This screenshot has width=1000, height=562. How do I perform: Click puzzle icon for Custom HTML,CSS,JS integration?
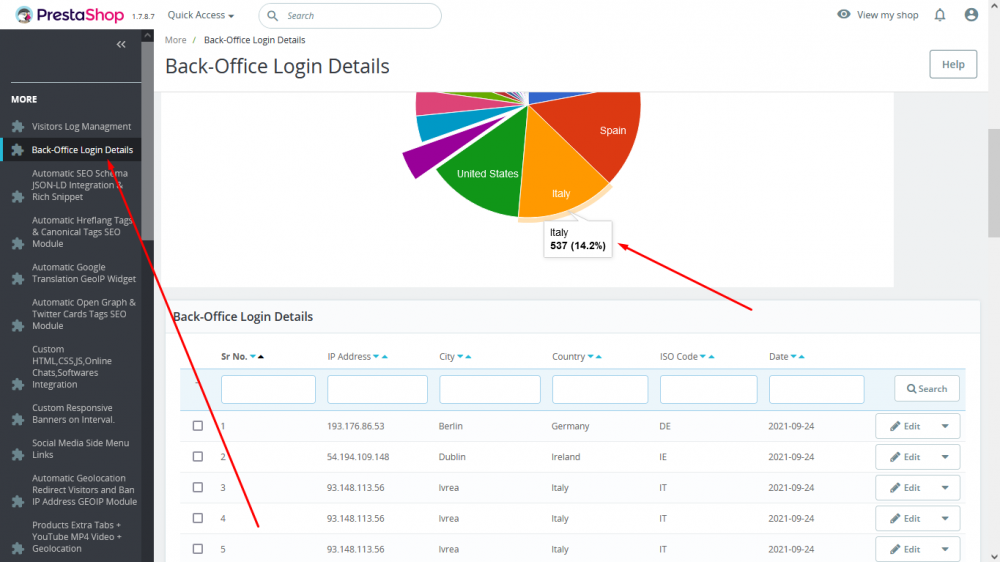pyautogui.click(x=18, y=384)
